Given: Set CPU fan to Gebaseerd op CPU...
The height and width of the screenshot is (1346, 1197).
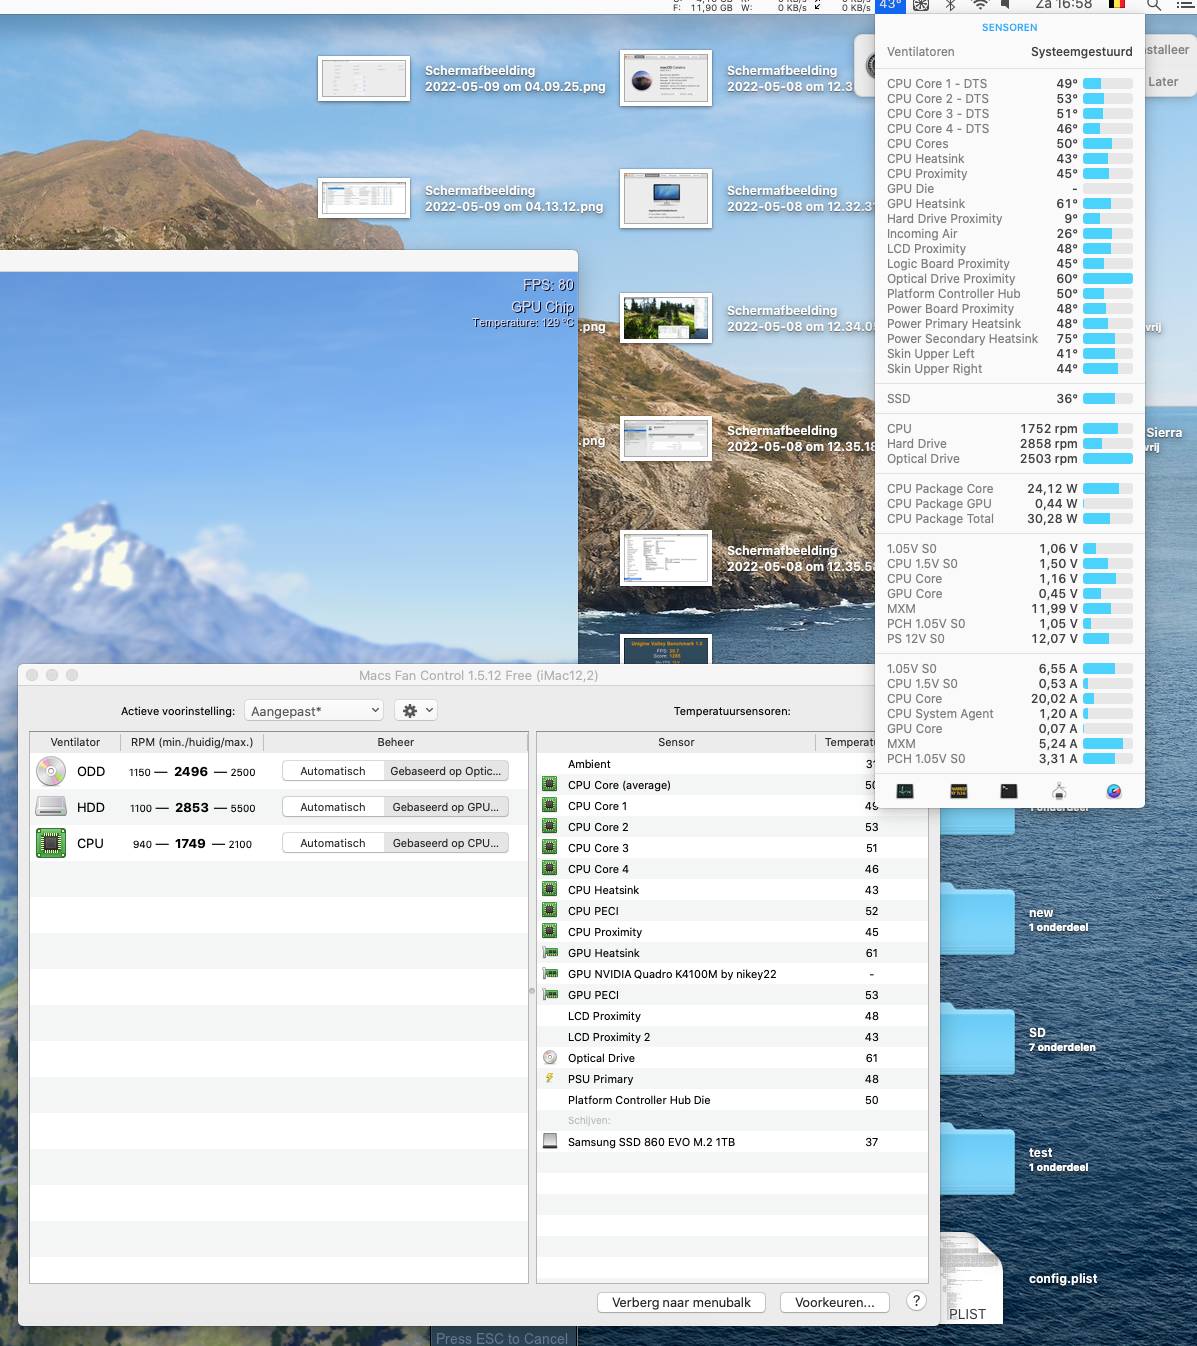Looking at the screenshot, I should pyautogui.click(x=446, y=843).
